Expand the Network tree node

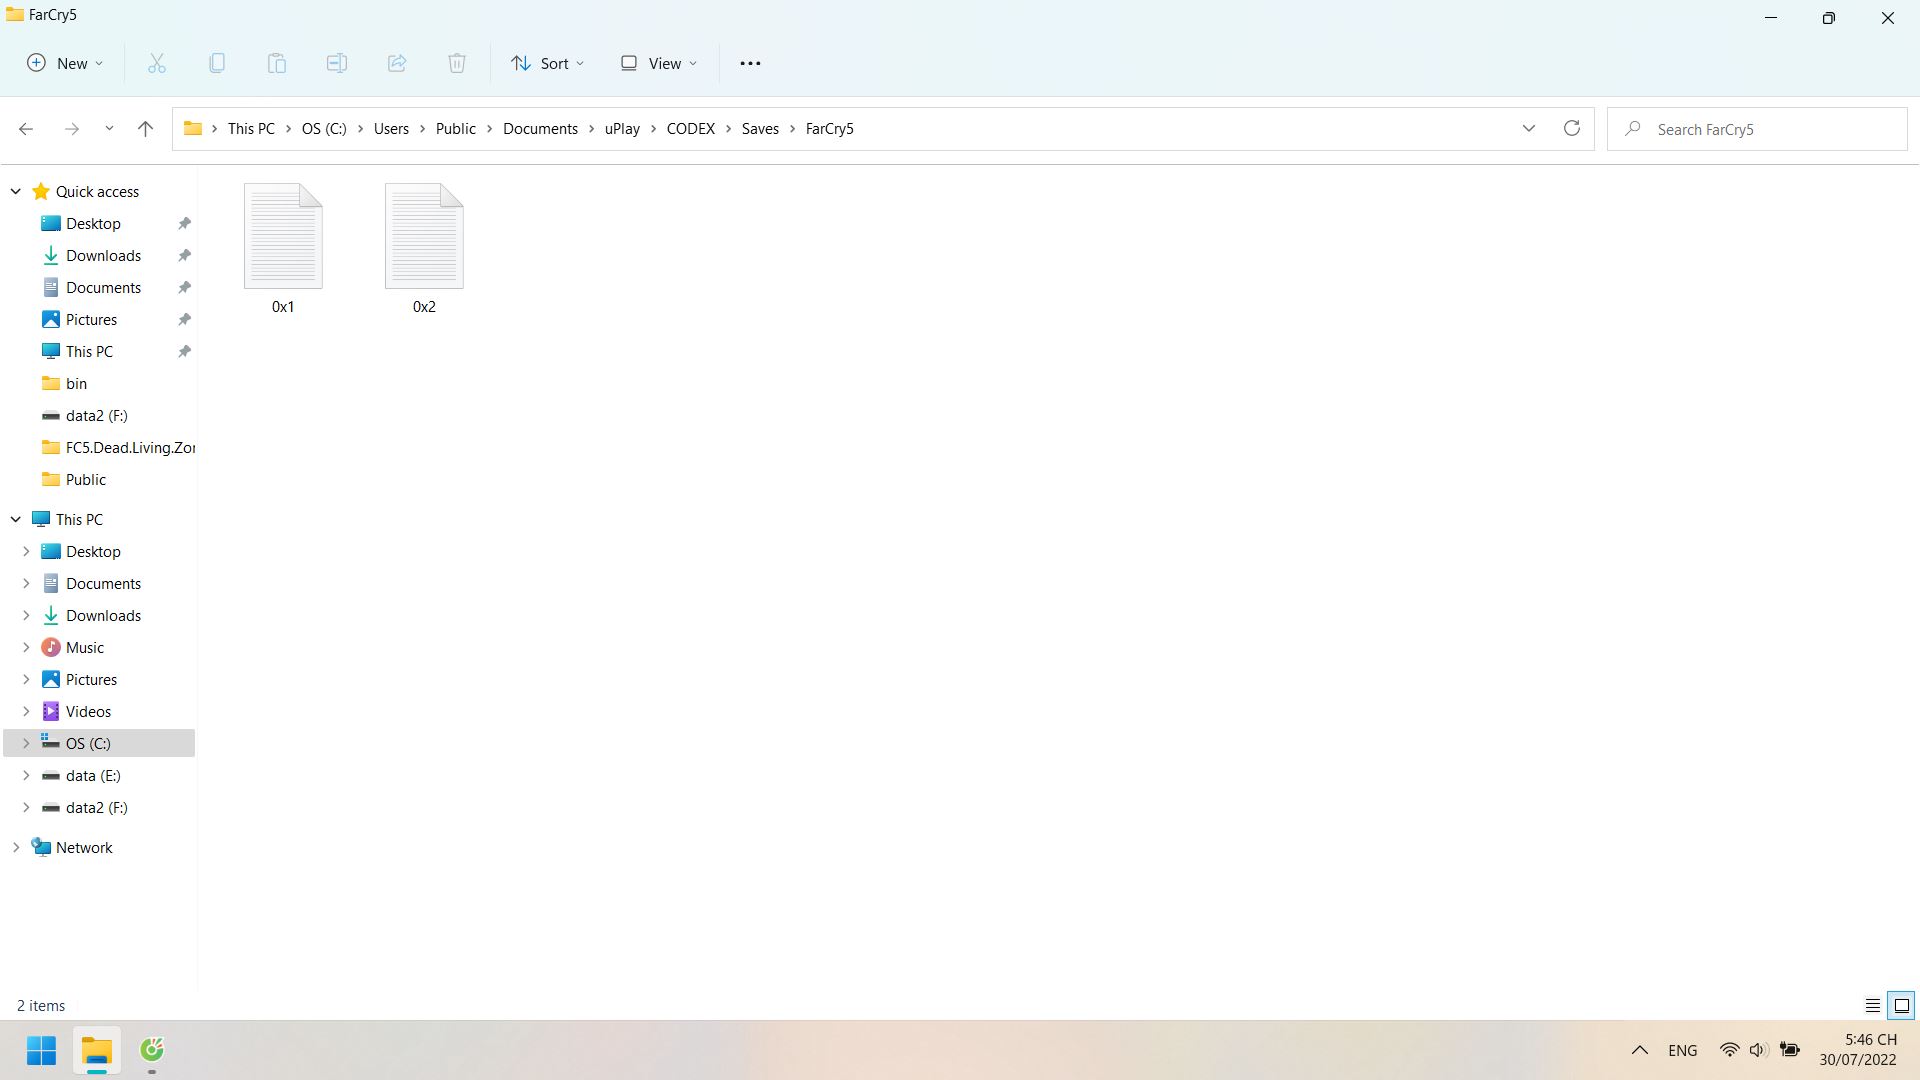point(16,848)
